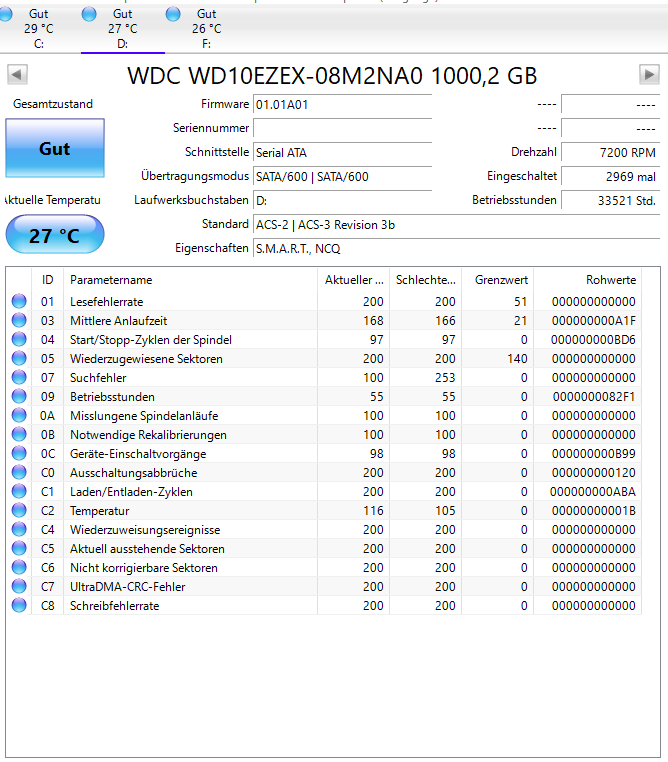The width and height of the screenshot is (668, 762).
Task: Click raw value 000000000A1F
Action: pyautogui.click(x=593, y=321)
